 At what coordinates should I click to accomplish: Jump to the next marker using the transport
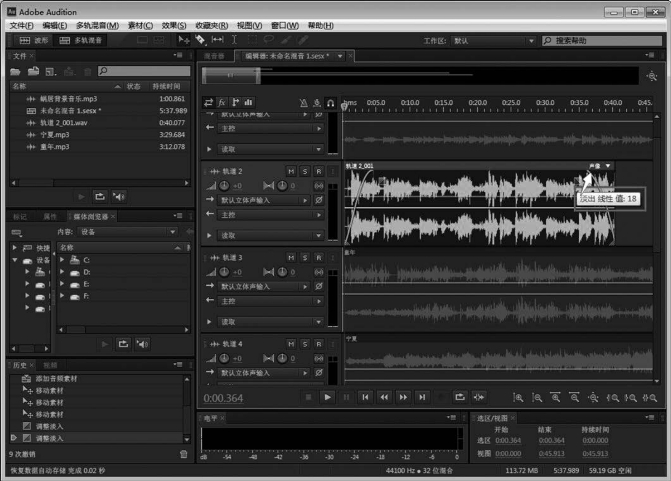[x=424, y=397]
